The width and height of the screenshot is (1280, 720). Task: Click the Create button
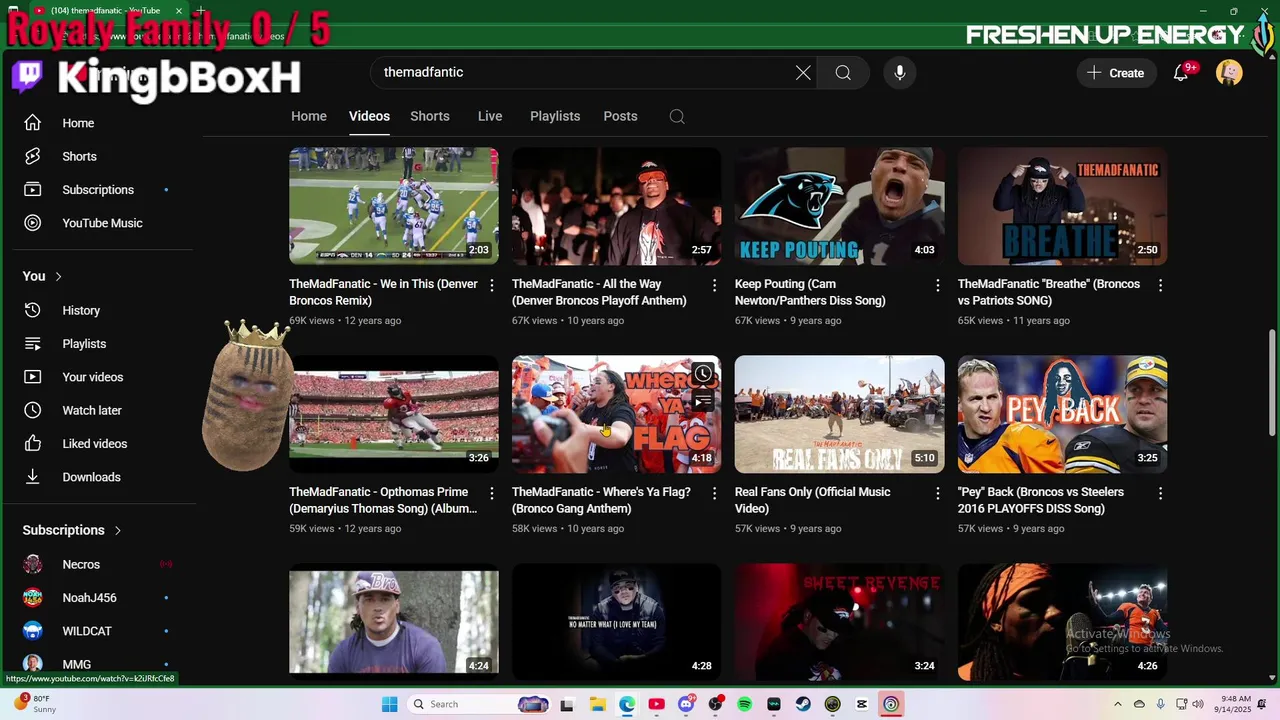(x=1116, y=73)
